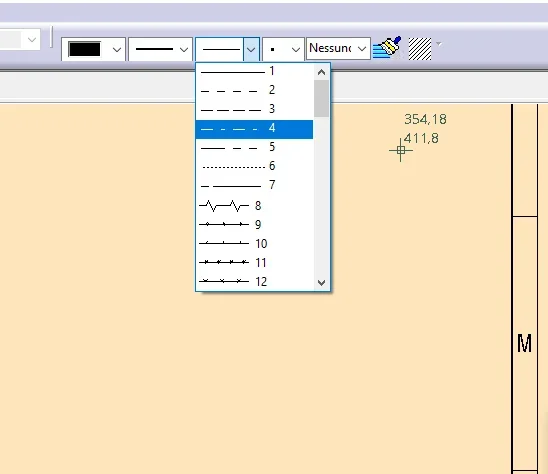Select line style 9 with diamond markers
Viewport: 548px width, 474px height.
[x=254, y=224]
